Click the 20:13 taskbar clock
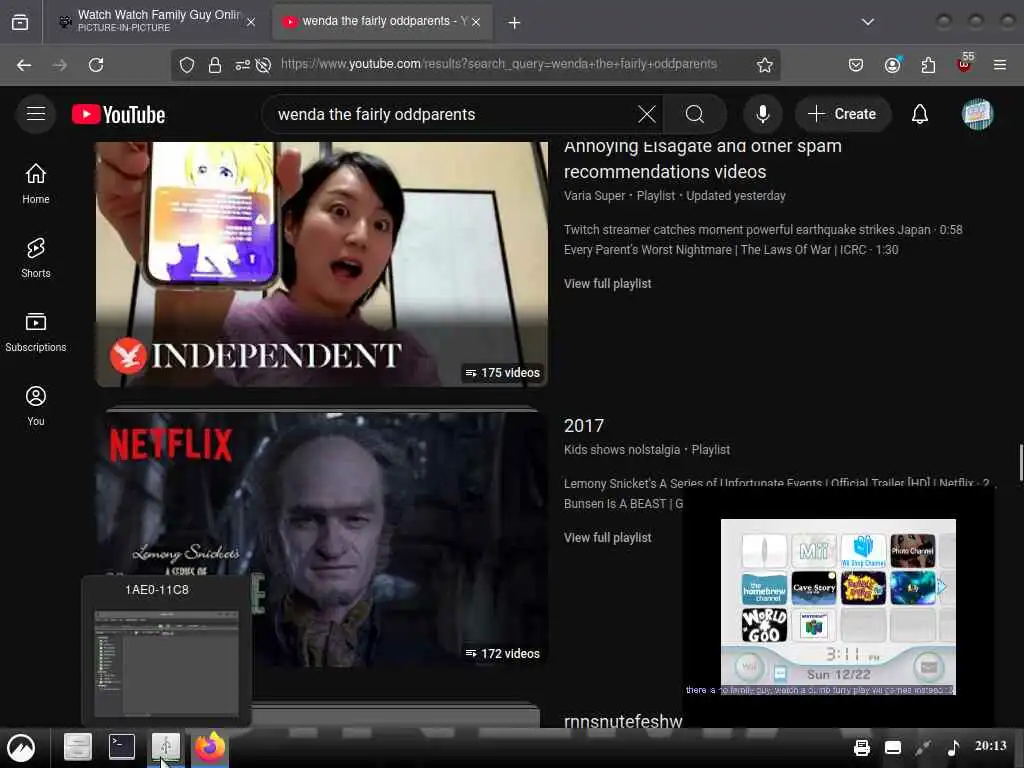1024x768 pixels. (x=990, y=746)
